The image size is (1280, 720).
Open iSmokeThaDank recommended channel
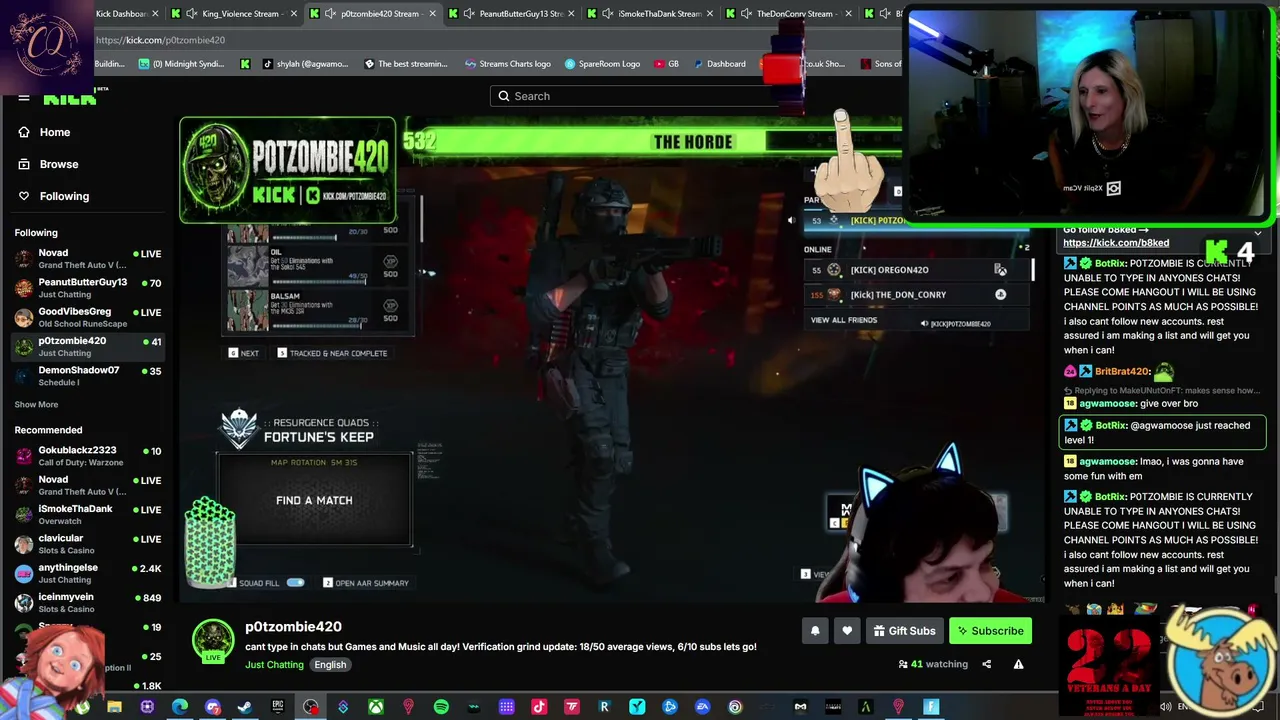tap(88, 515)
